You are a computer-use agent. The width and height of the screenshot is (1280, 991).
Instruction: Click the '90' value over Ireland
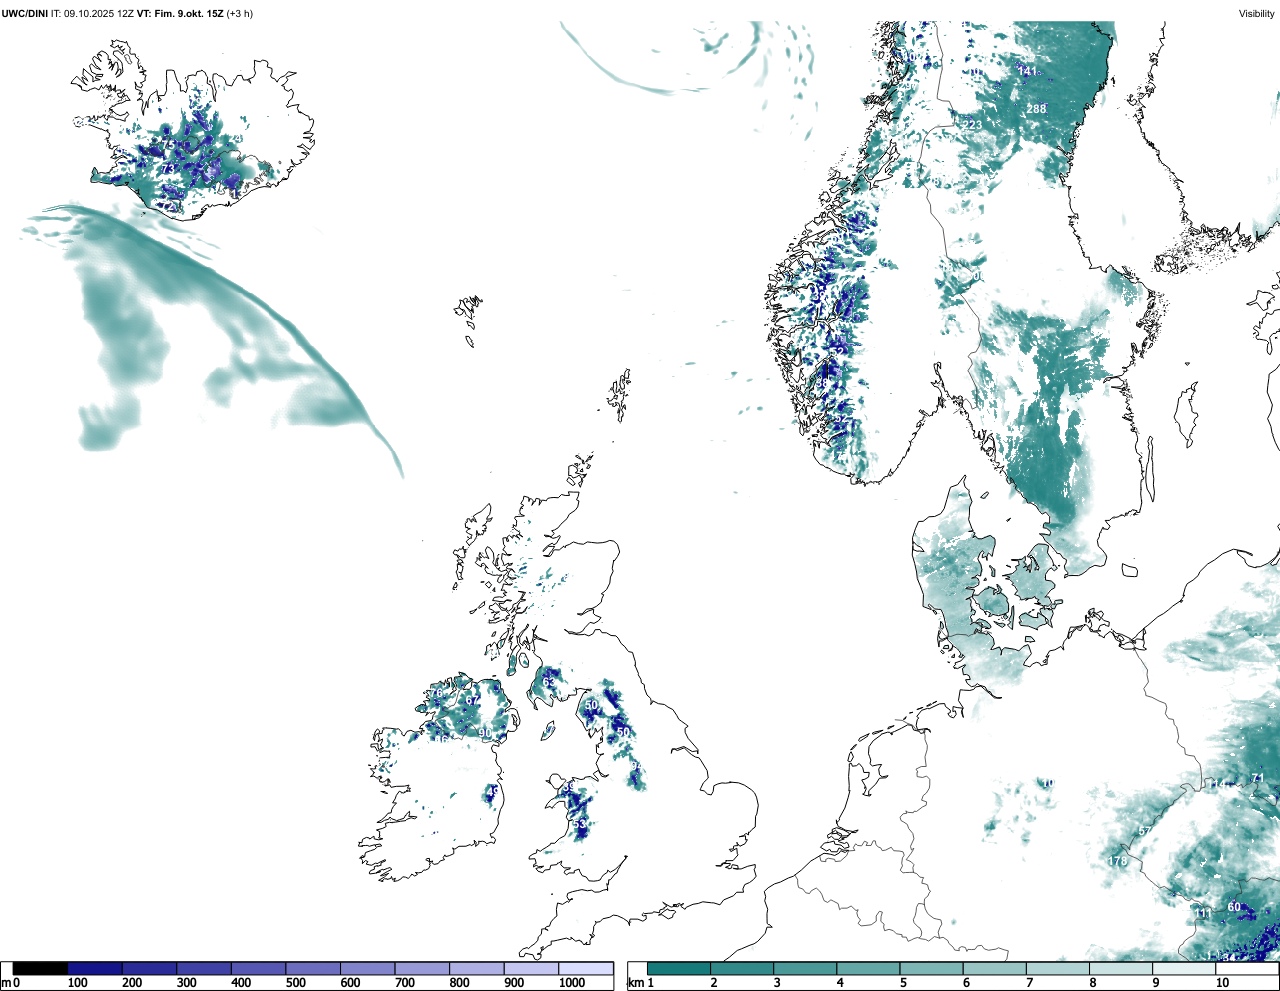(x=485, y=733)
